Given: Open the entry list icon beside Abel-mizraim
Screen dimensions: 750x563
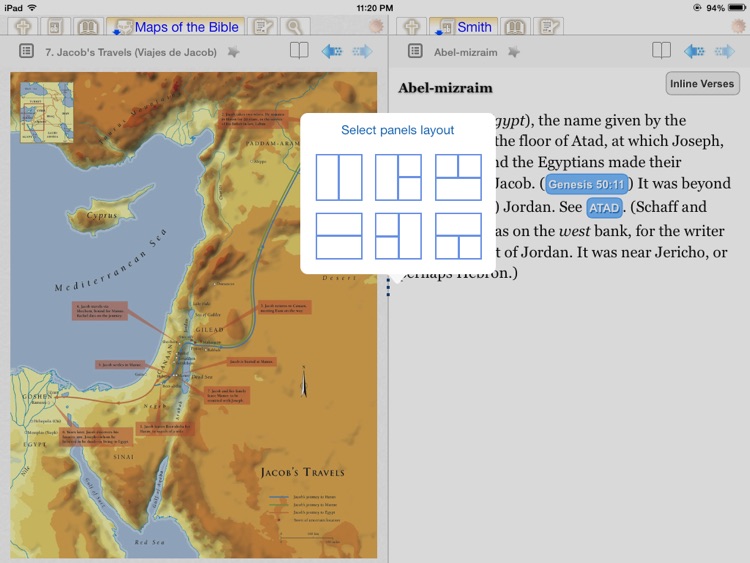Looking at the screenshot, I should click(415, 51).
